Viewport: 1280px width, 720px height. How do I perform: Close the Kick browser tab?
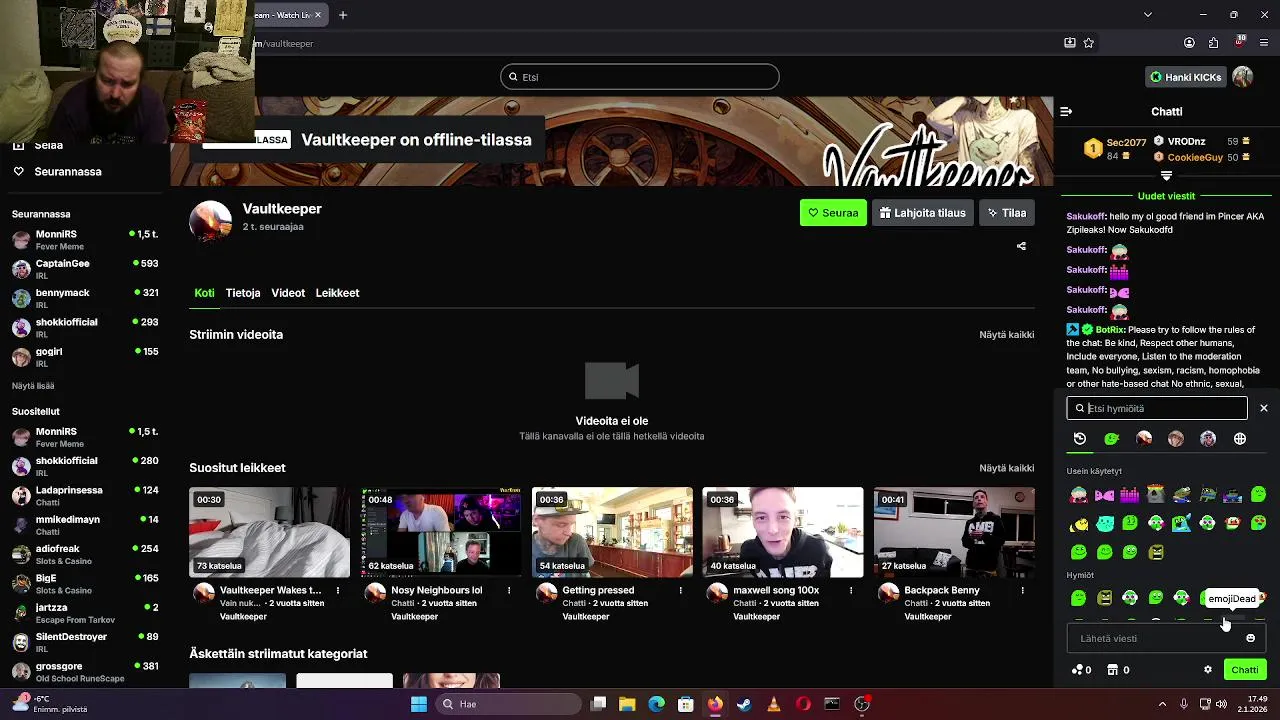(x=319, y=15)
